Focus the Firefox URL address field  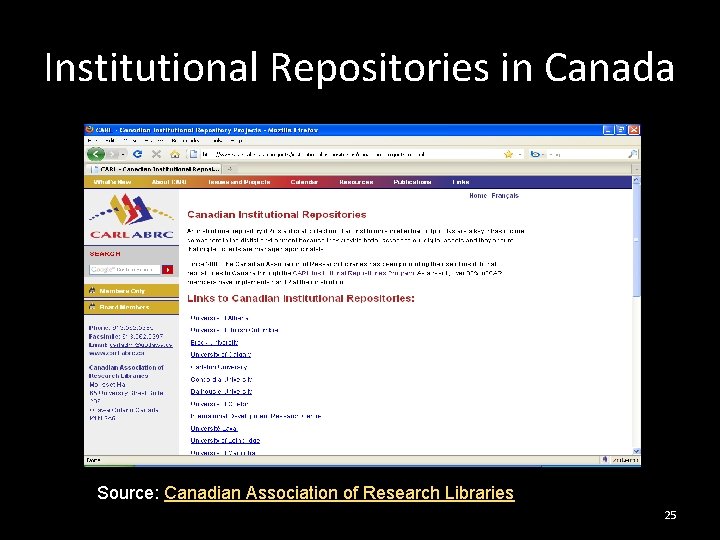(x=351, y=154)
